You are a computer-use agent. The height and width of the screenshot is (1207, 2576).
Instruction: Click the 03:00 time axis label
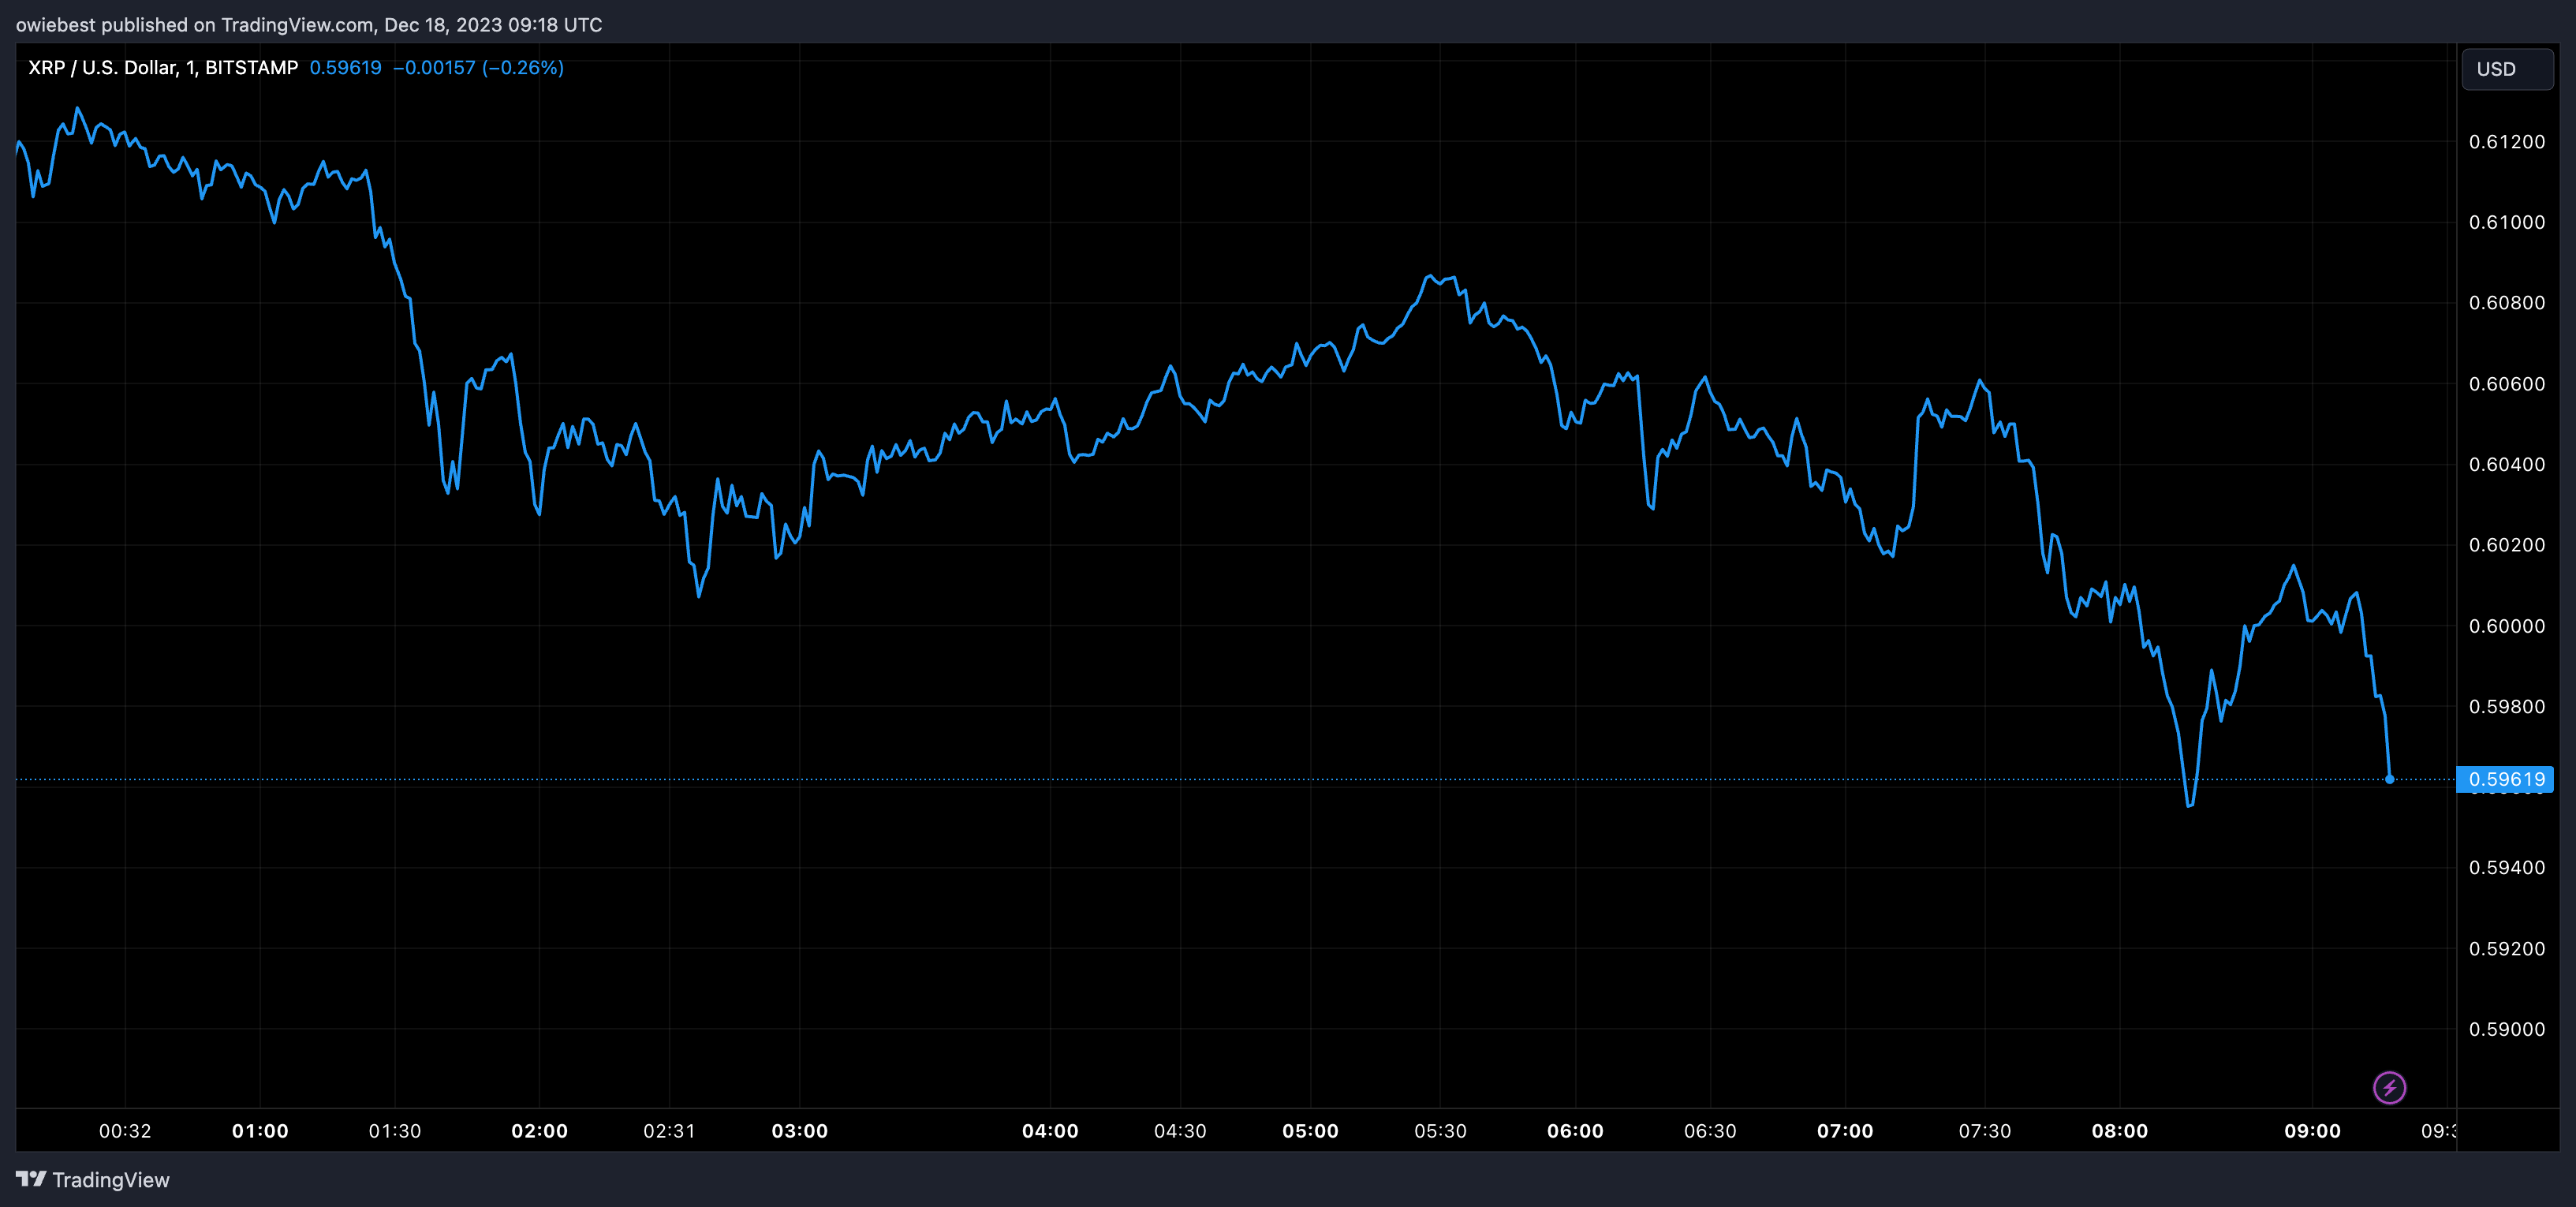click(800, 1131)
